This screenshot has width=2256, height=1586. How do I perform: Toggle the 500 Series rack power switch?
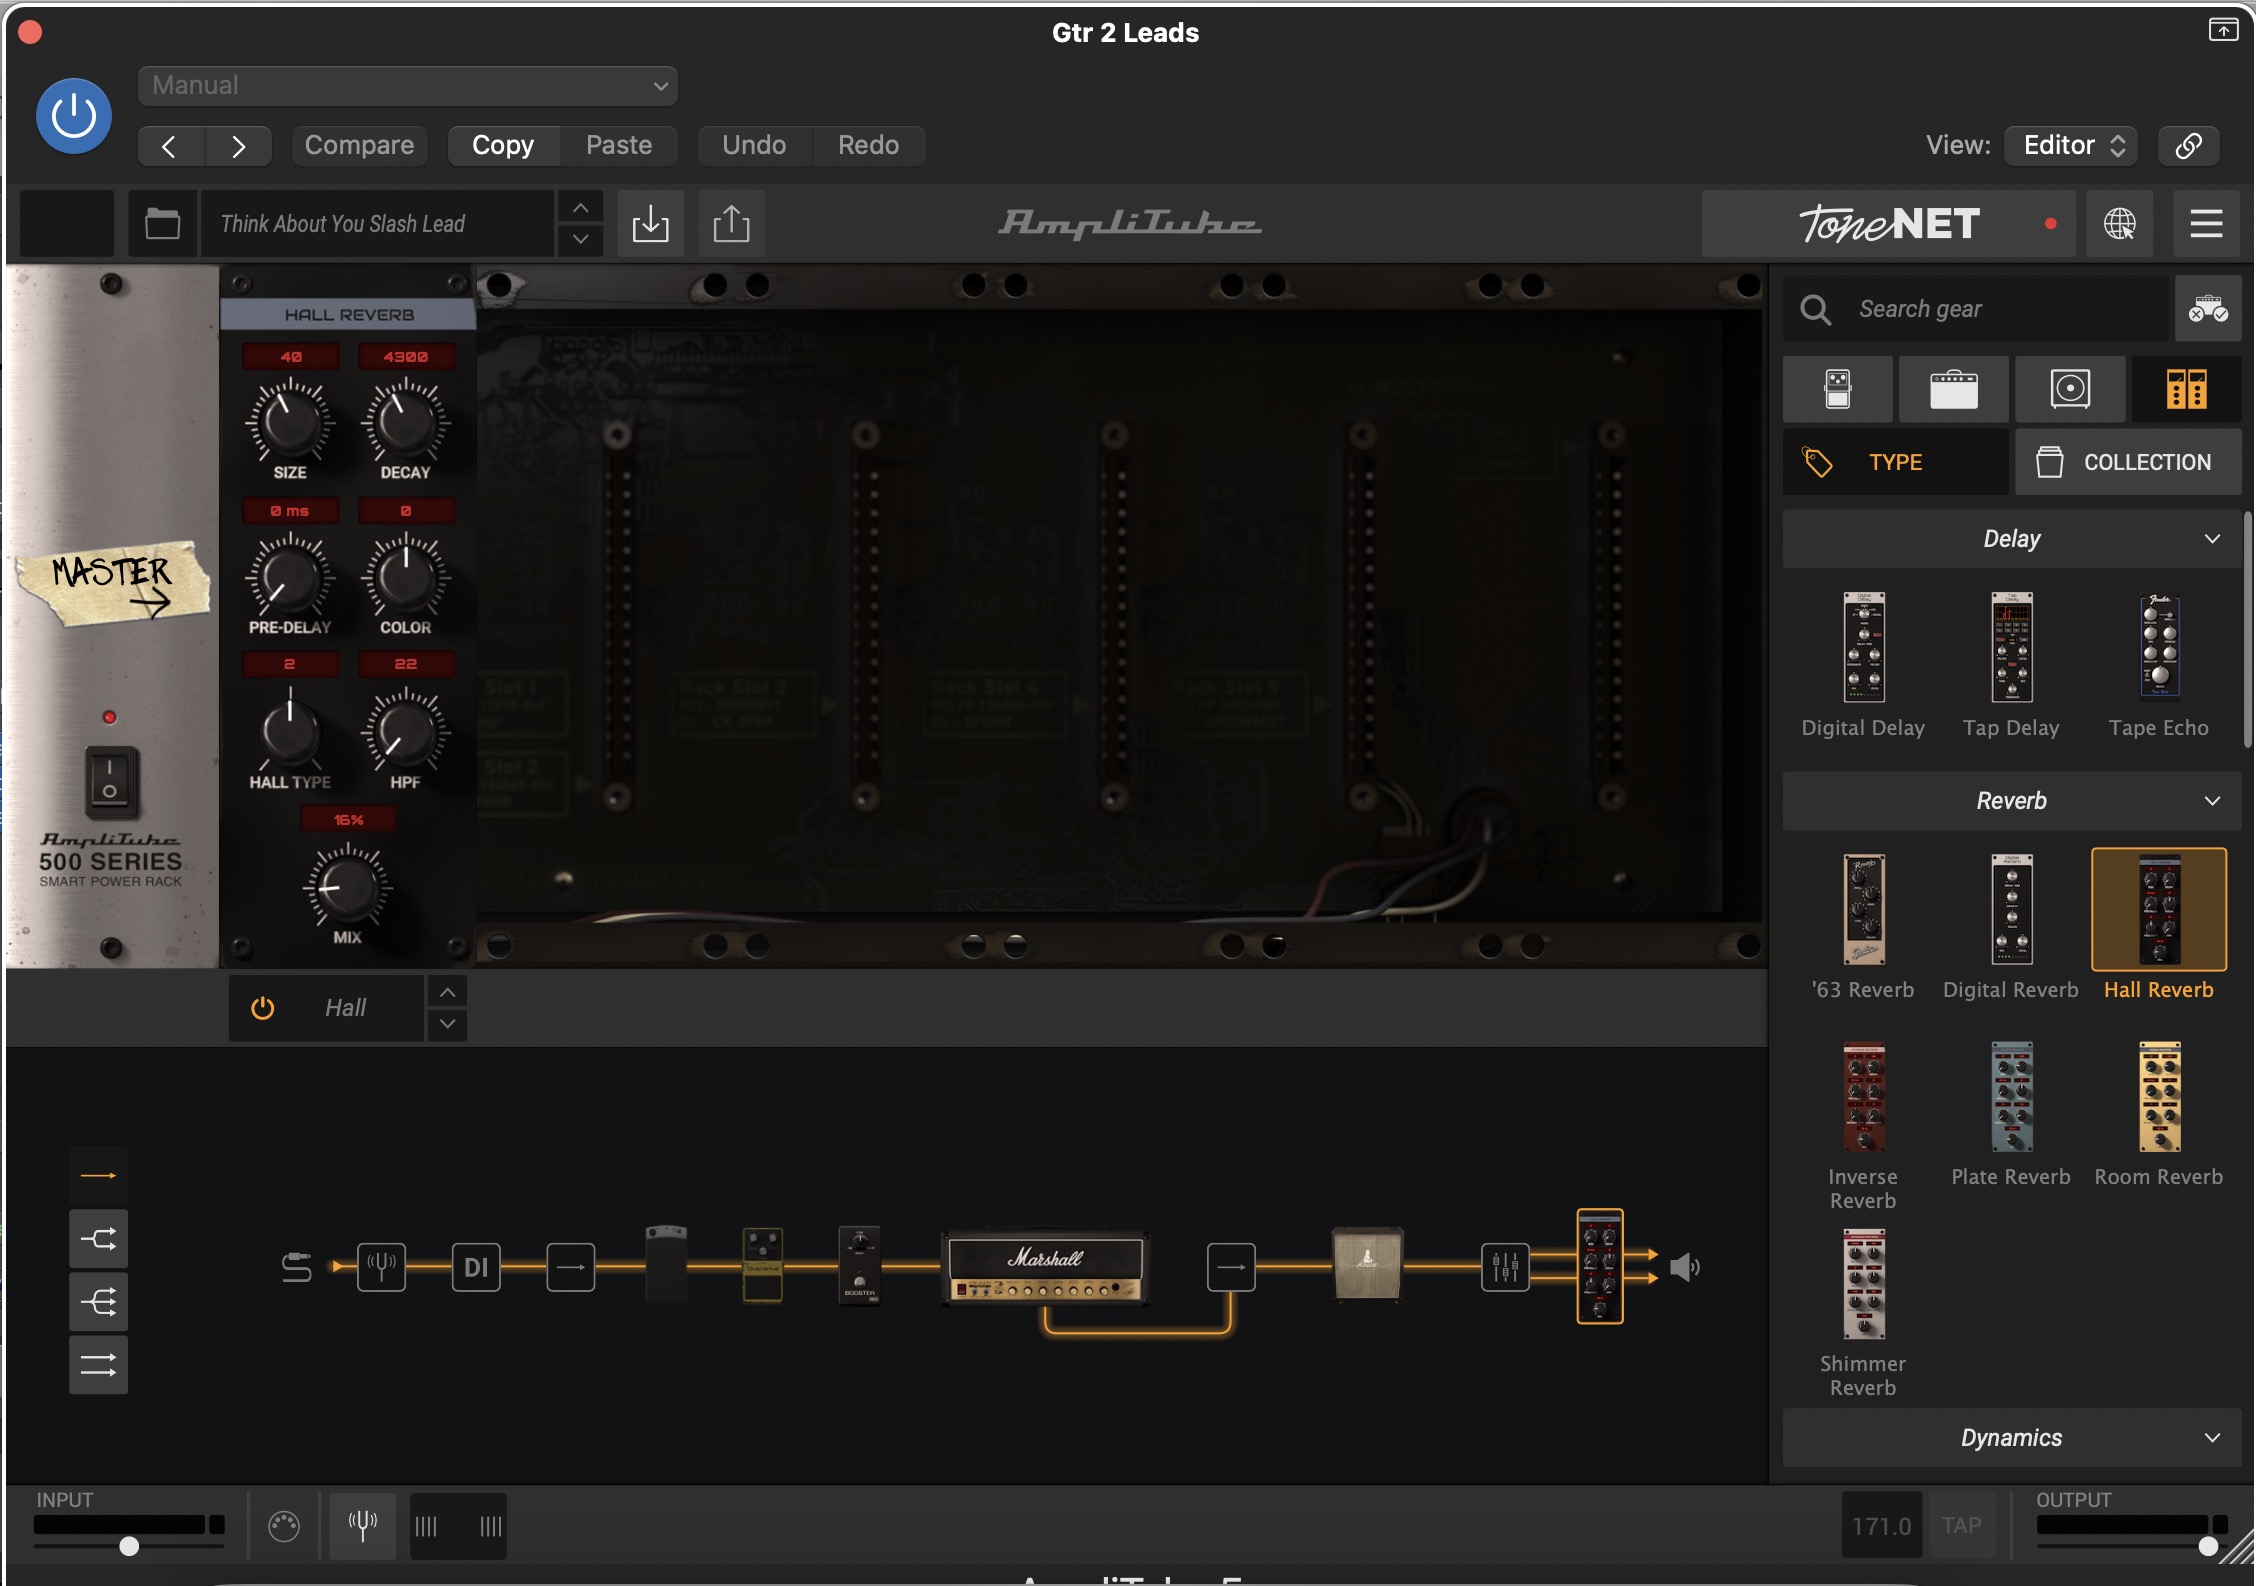[110, 781]
